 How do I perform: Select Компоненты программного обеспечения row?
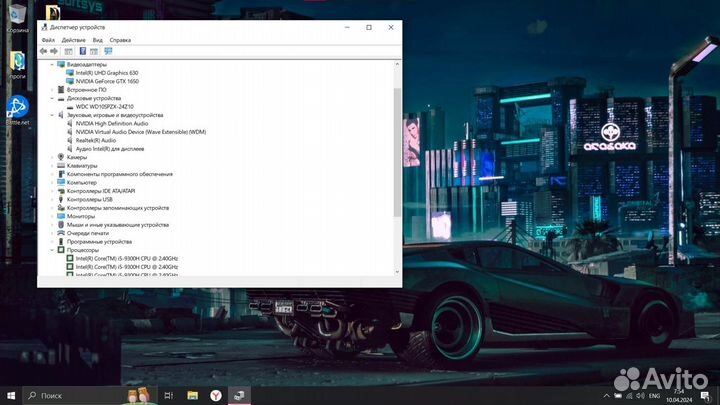pos(119,174)
